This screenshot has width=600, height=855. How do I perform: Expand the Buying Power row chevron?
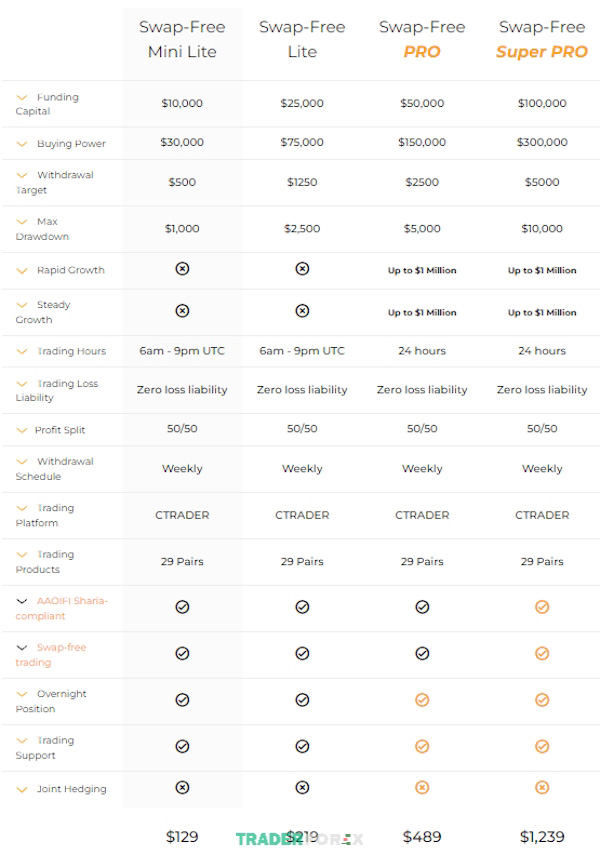[22, 144]
